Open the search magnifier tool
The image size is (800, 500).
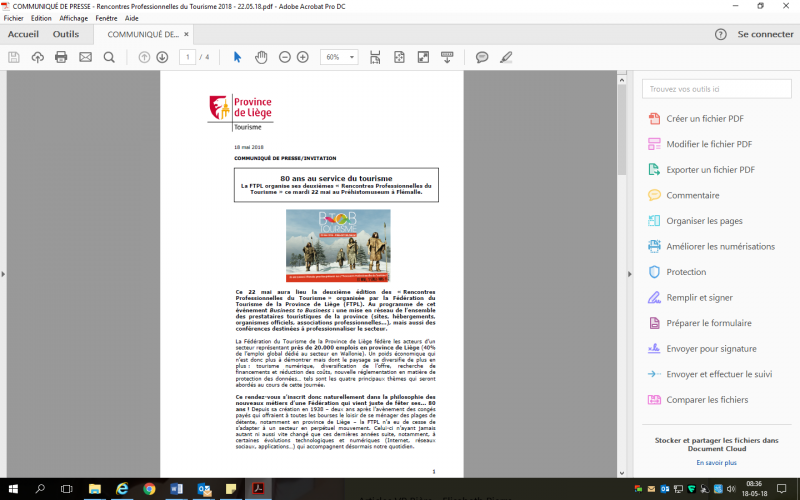109,57
